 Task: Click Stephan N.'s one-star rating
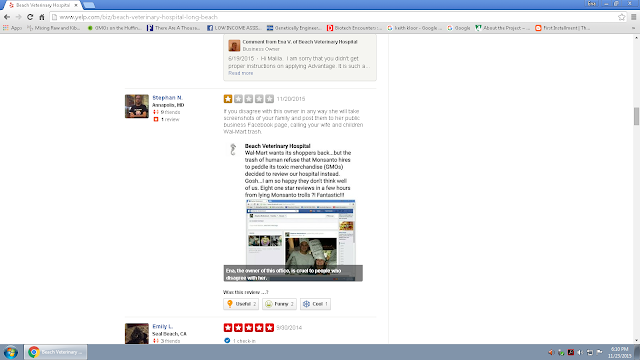point(249,99)
